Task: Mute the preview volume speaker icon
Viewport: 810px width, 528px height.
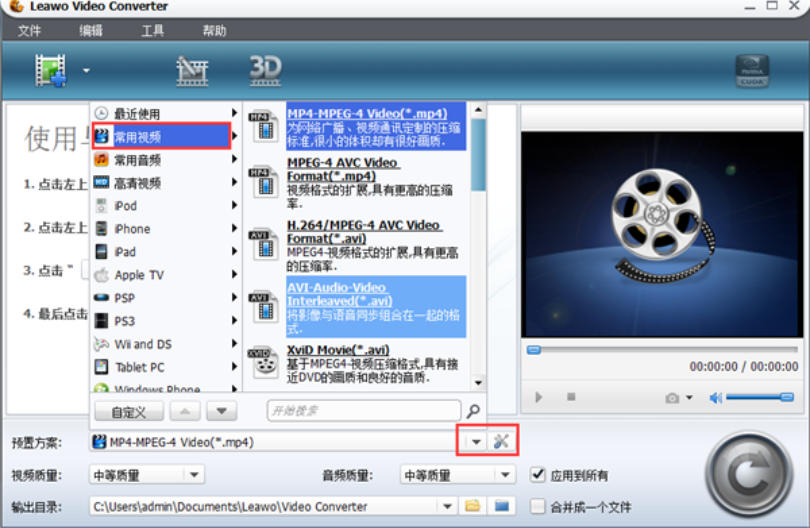Action: pyautogui.click(x=716, y=397)
